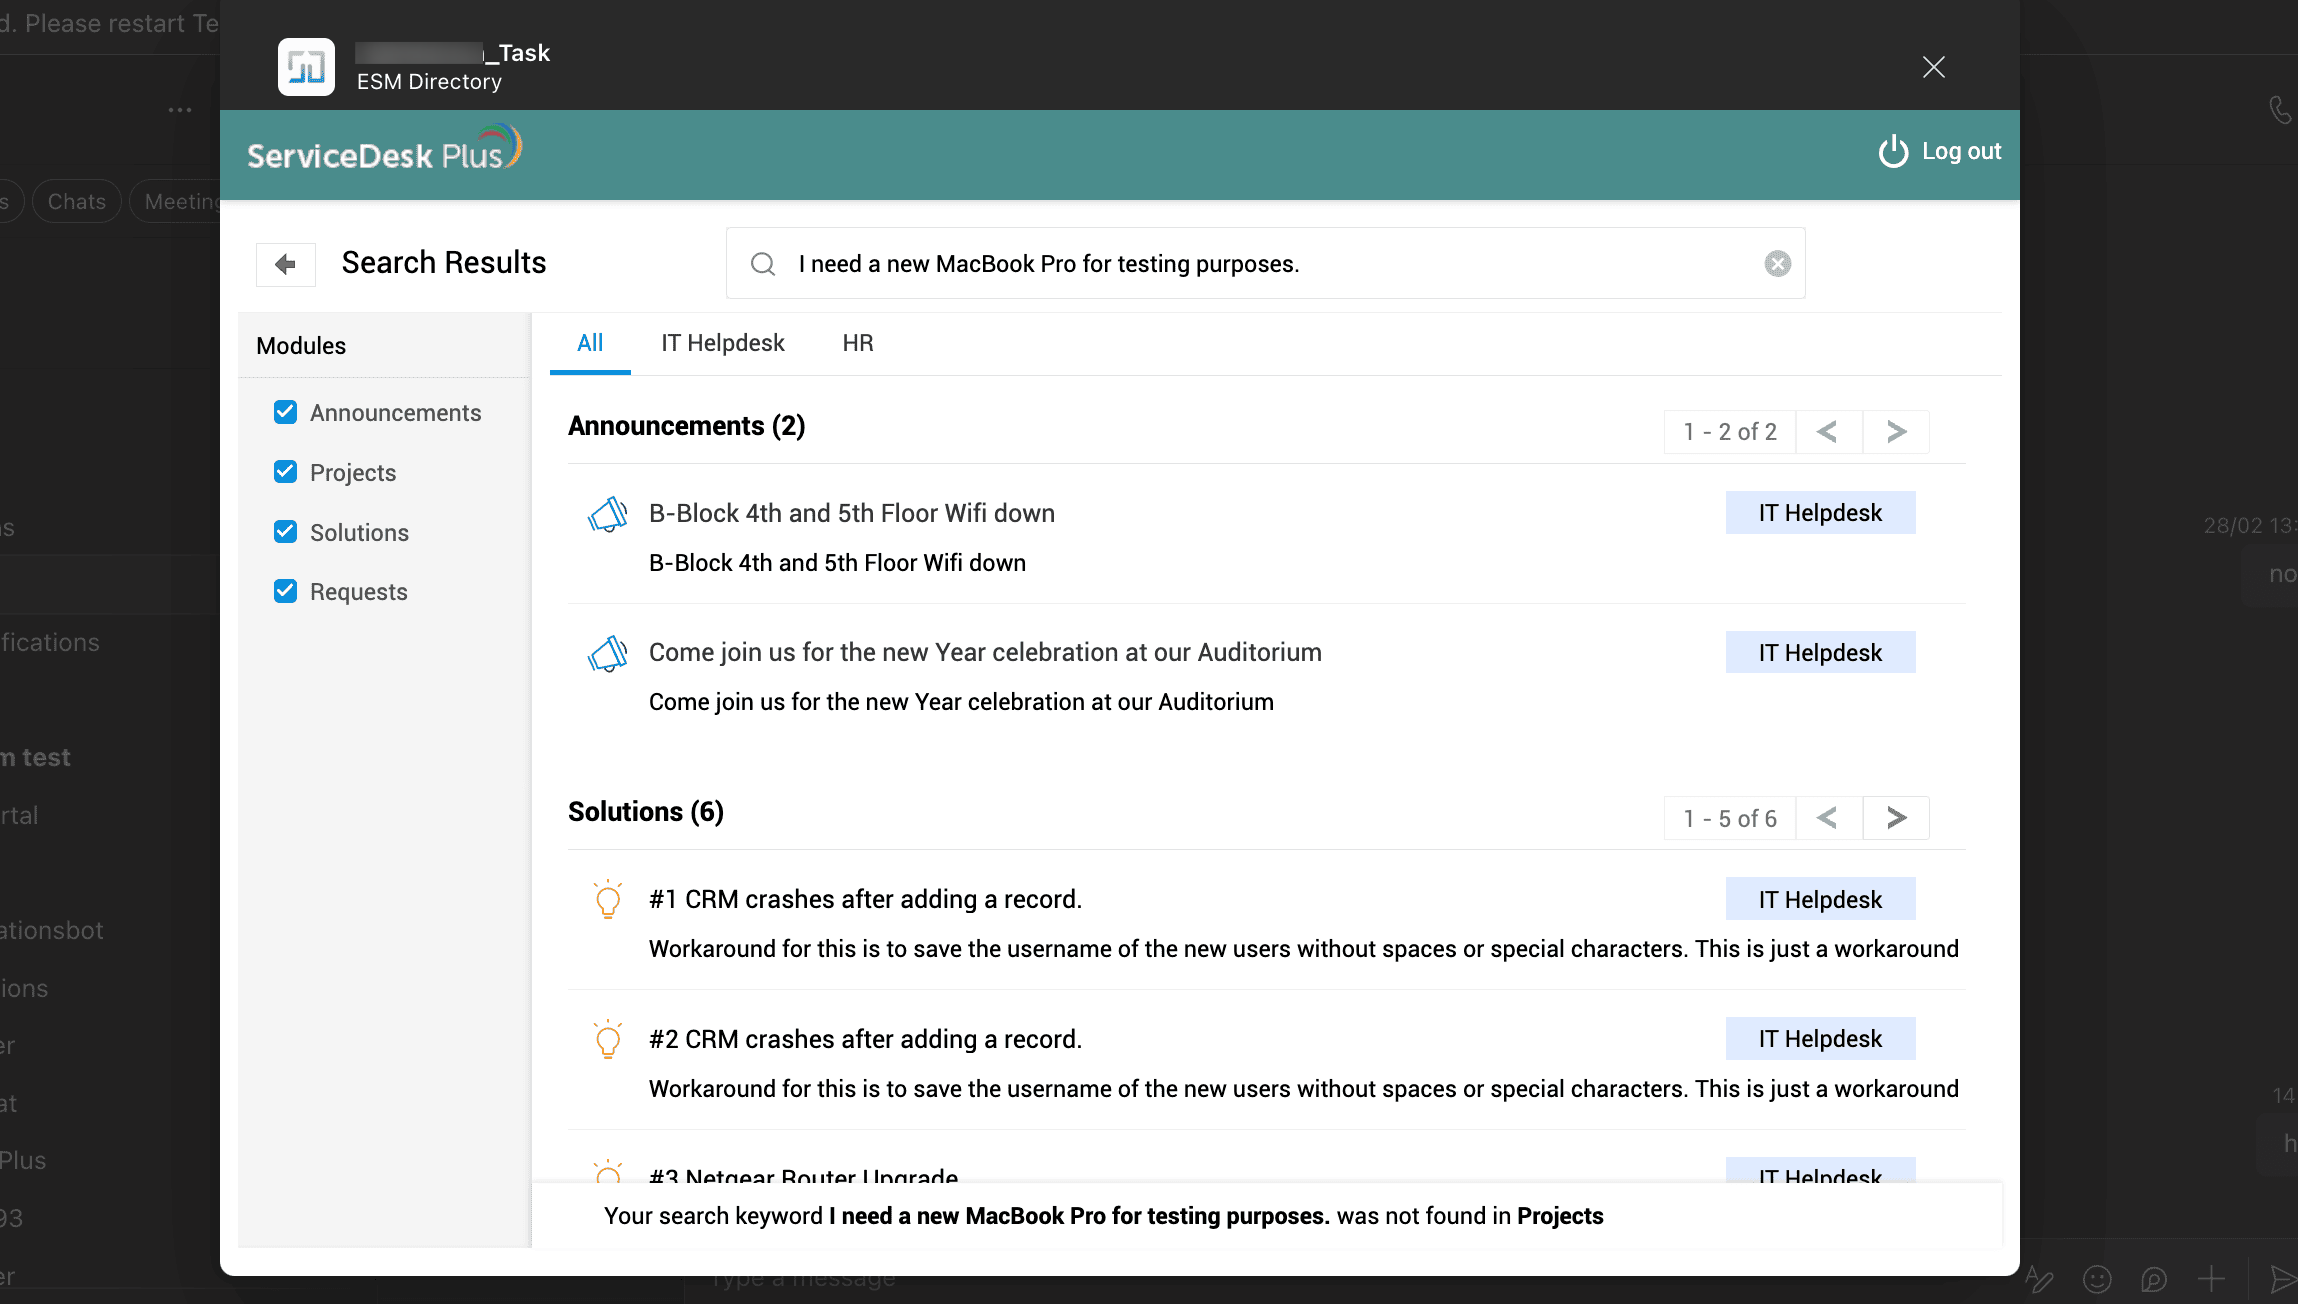Uncheck the Announcements module checkbox

285,412
